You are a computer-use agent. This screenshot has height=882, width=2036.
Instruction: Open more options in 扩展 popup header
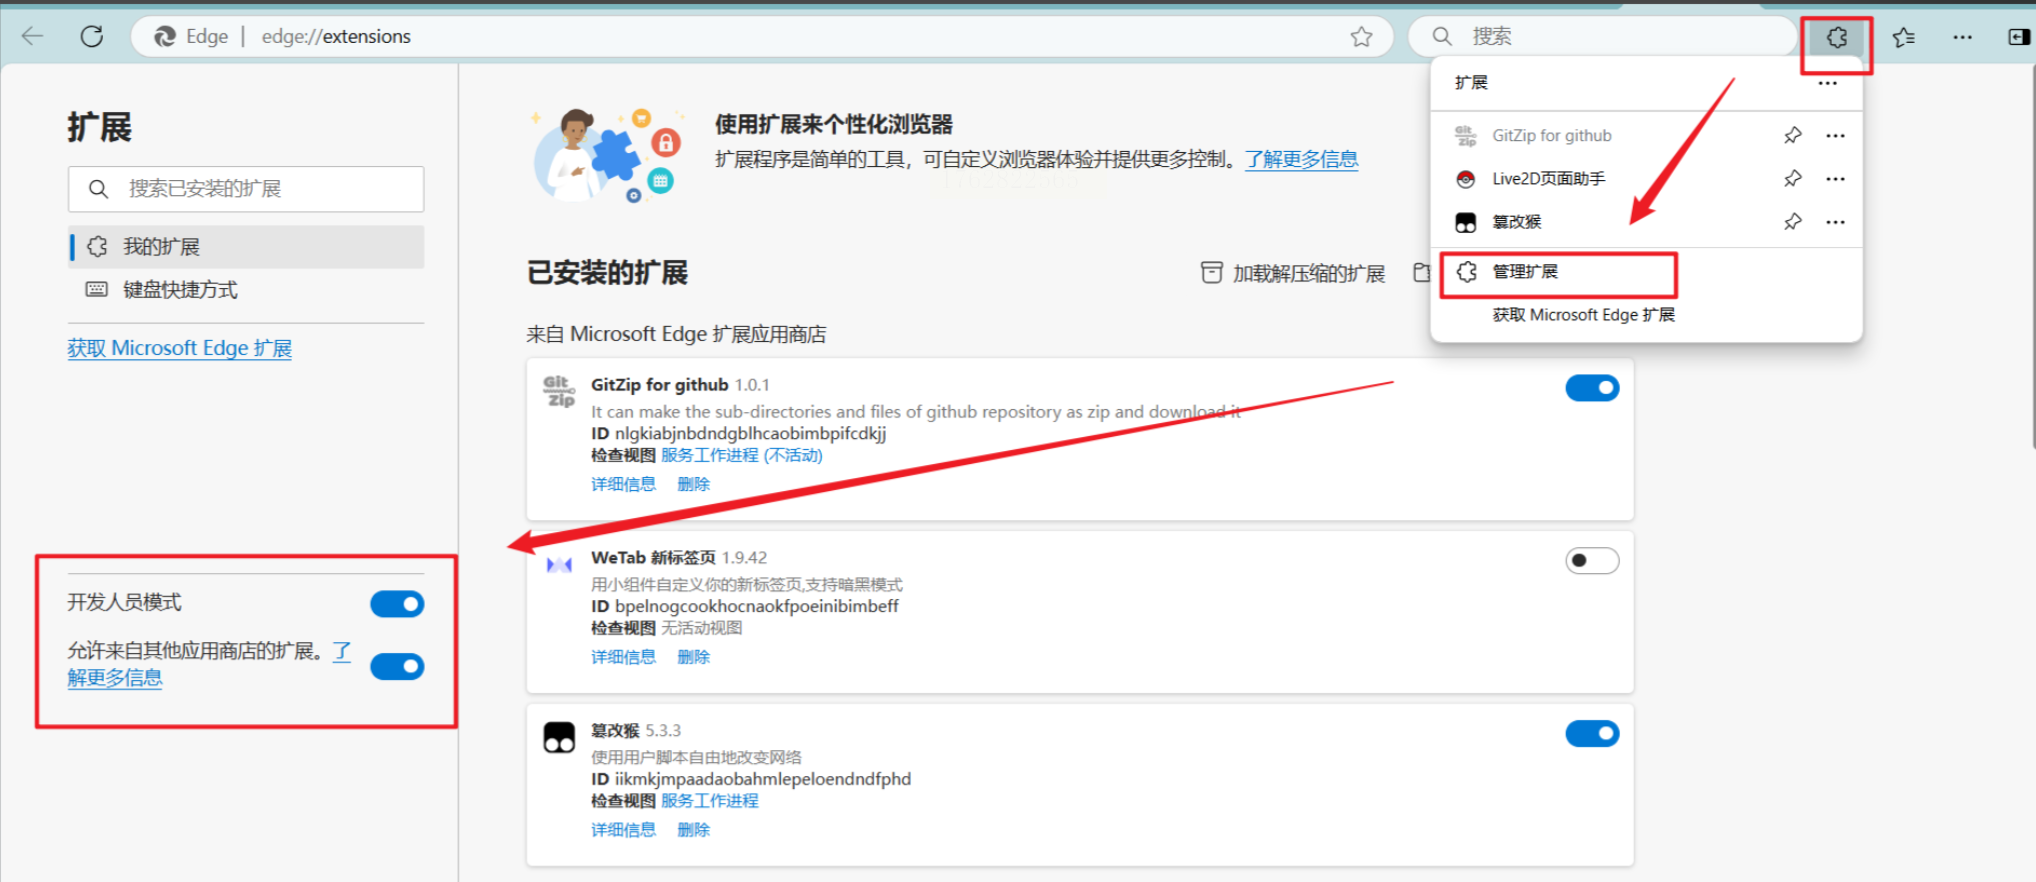(x=1828, y=83)
